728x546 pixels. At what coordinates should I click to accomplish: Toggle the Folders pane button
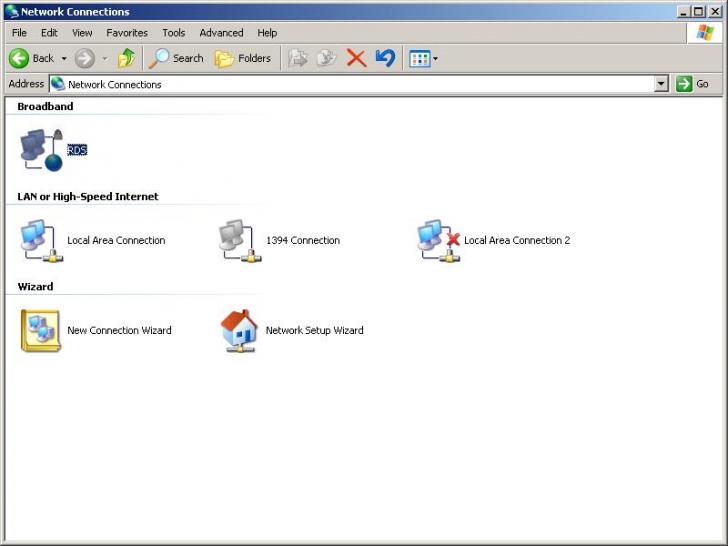tap(243, 59)
